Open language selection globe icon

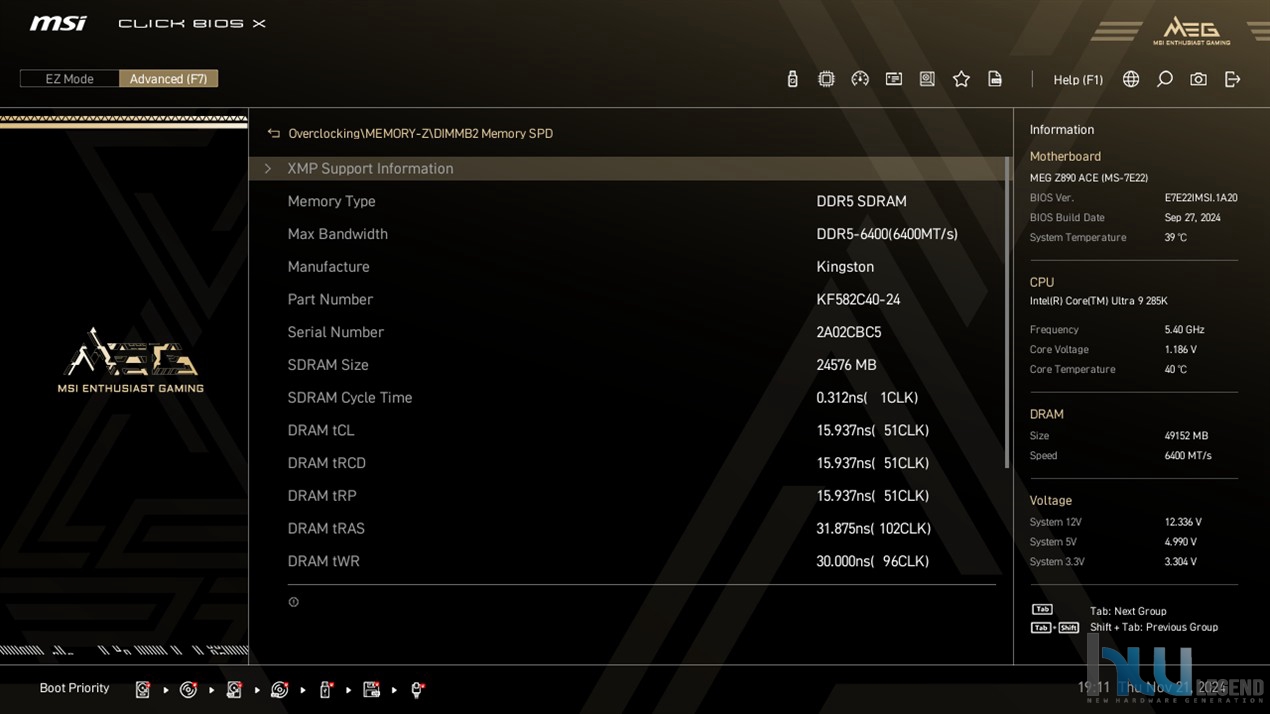click(1131, 79)
